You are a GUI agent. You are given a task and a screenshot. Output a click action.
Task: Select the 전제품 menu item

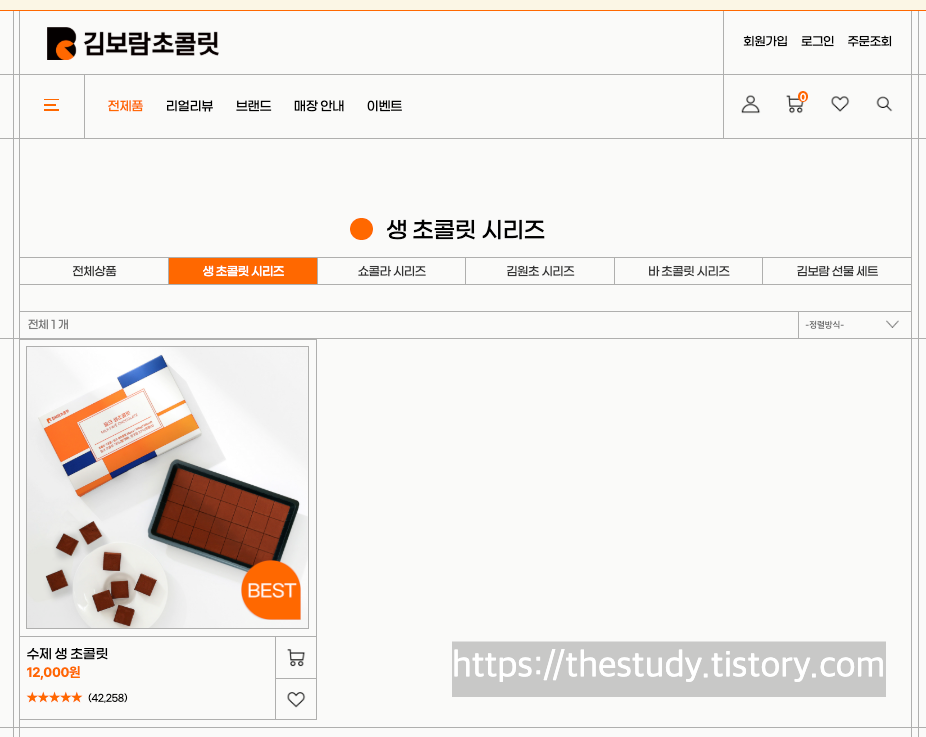125,106
